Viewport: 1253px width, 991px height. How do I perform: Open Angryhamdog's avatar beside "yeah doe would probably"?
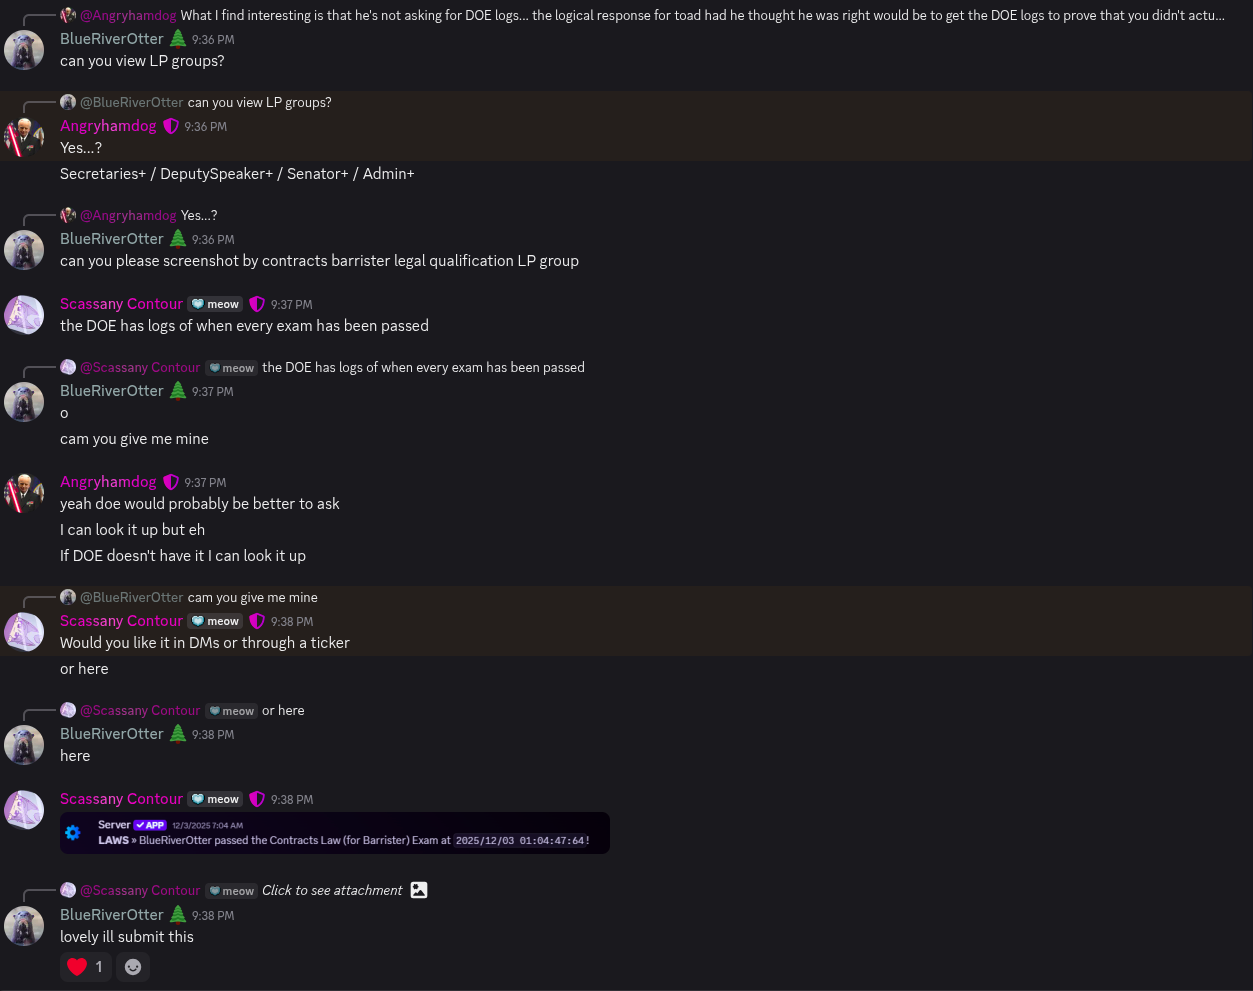(24, 493)
